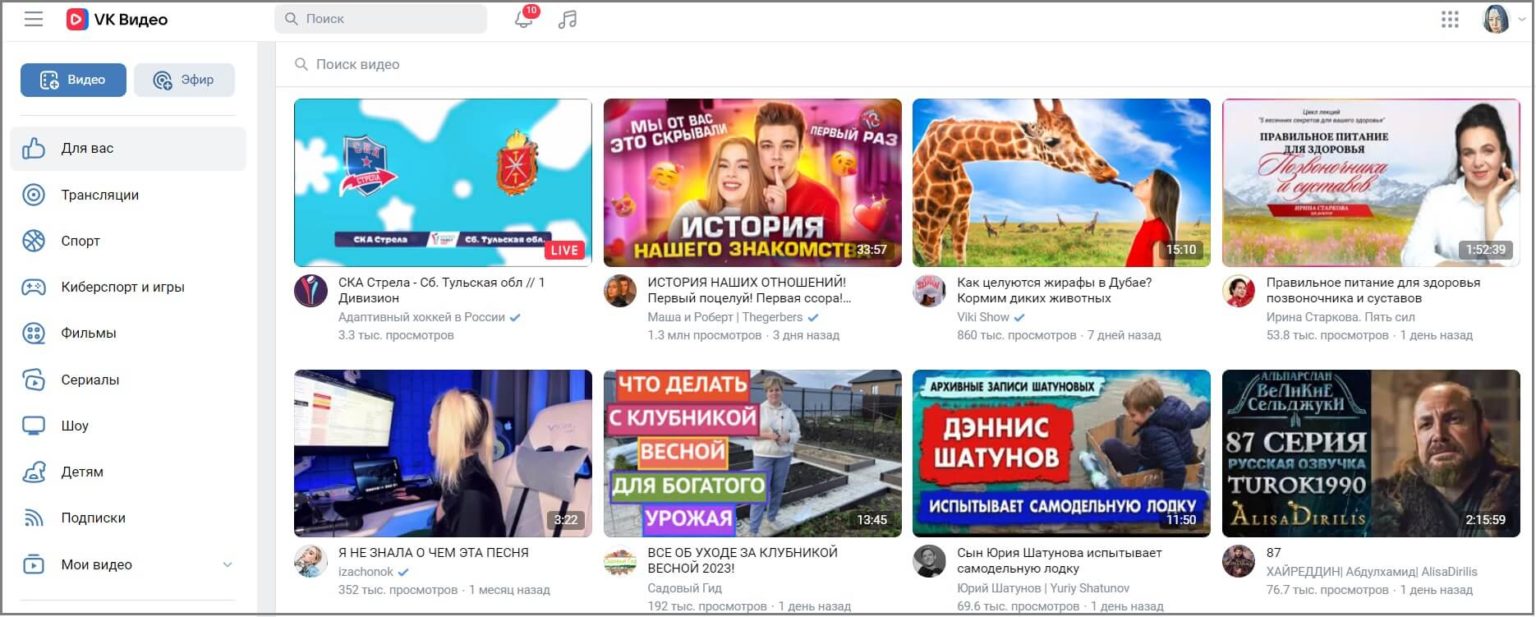
Task: Switch to the Эфир tab
Action: (184, 79)
